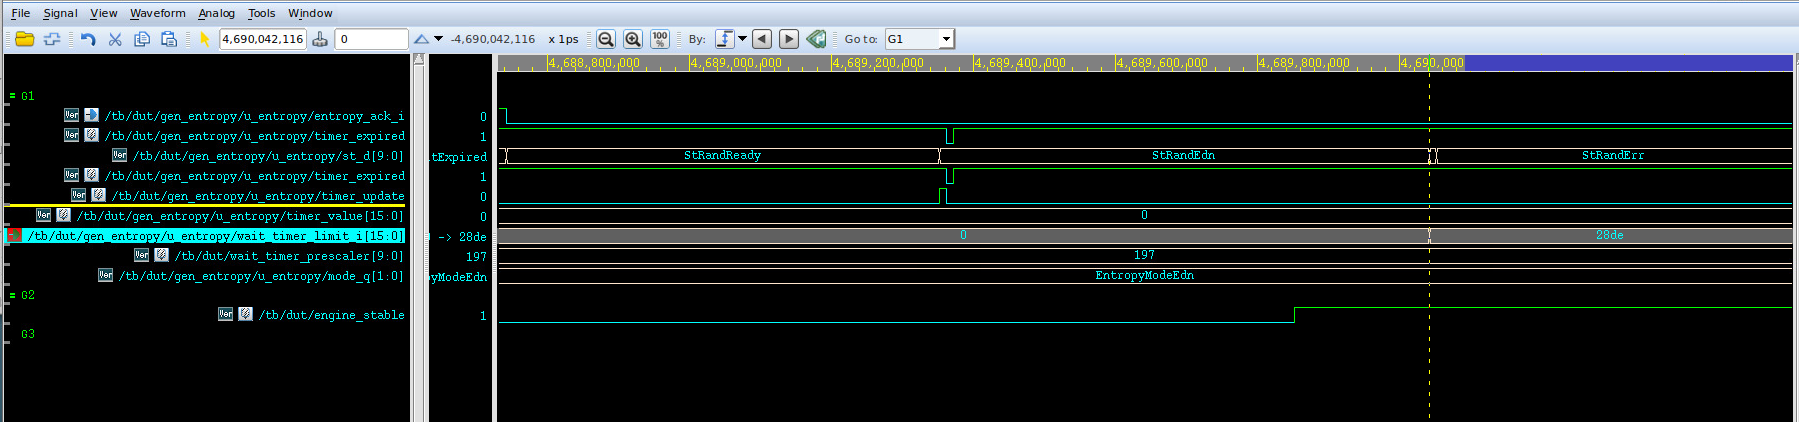Image resolution: width=1799 pixels, height=422 pixels.
Task: Click the StRandReady state in waveform
Action: click(722, 156)
